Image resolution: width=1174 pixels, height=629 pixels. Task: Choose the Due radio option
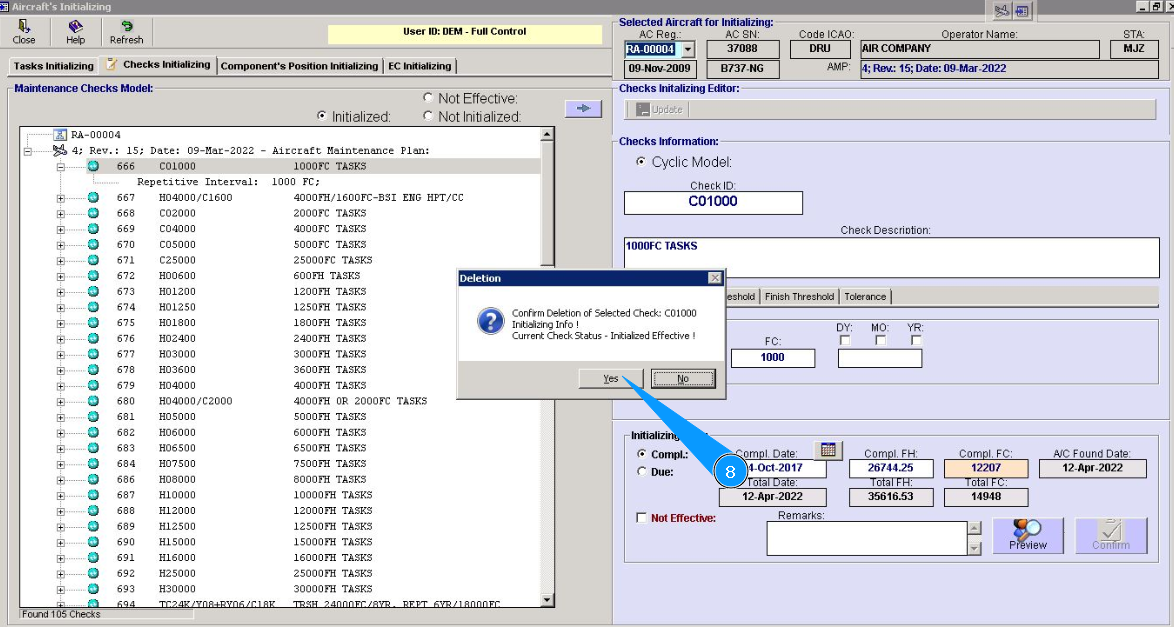[642, 472]
